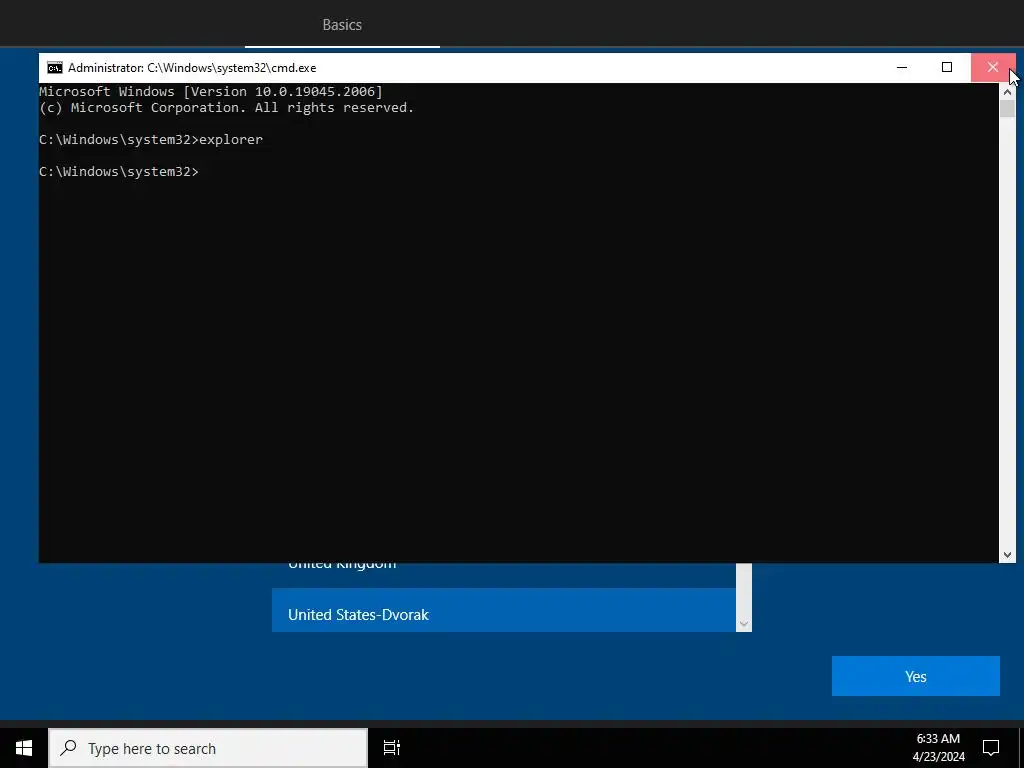Click the empty C:\Windows\system32 prompt line
Image resolution: width=1024 pixels, height=768 pixels.
pos(119,172)
